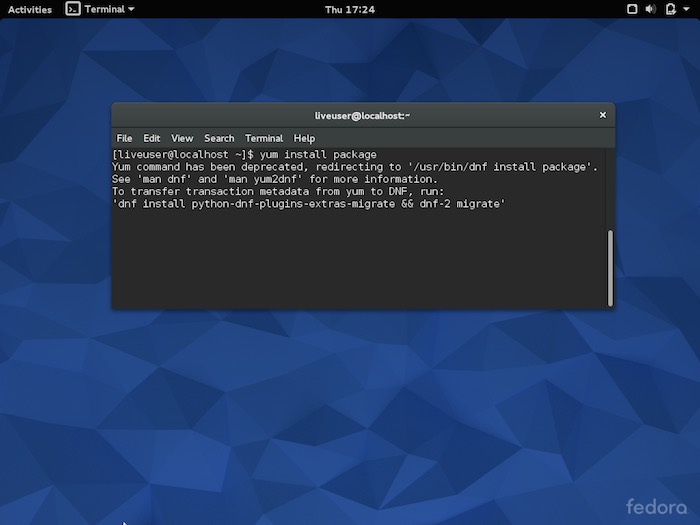Open the Help menu
Viewport: 700px width, 525px height.
[304, 138]
